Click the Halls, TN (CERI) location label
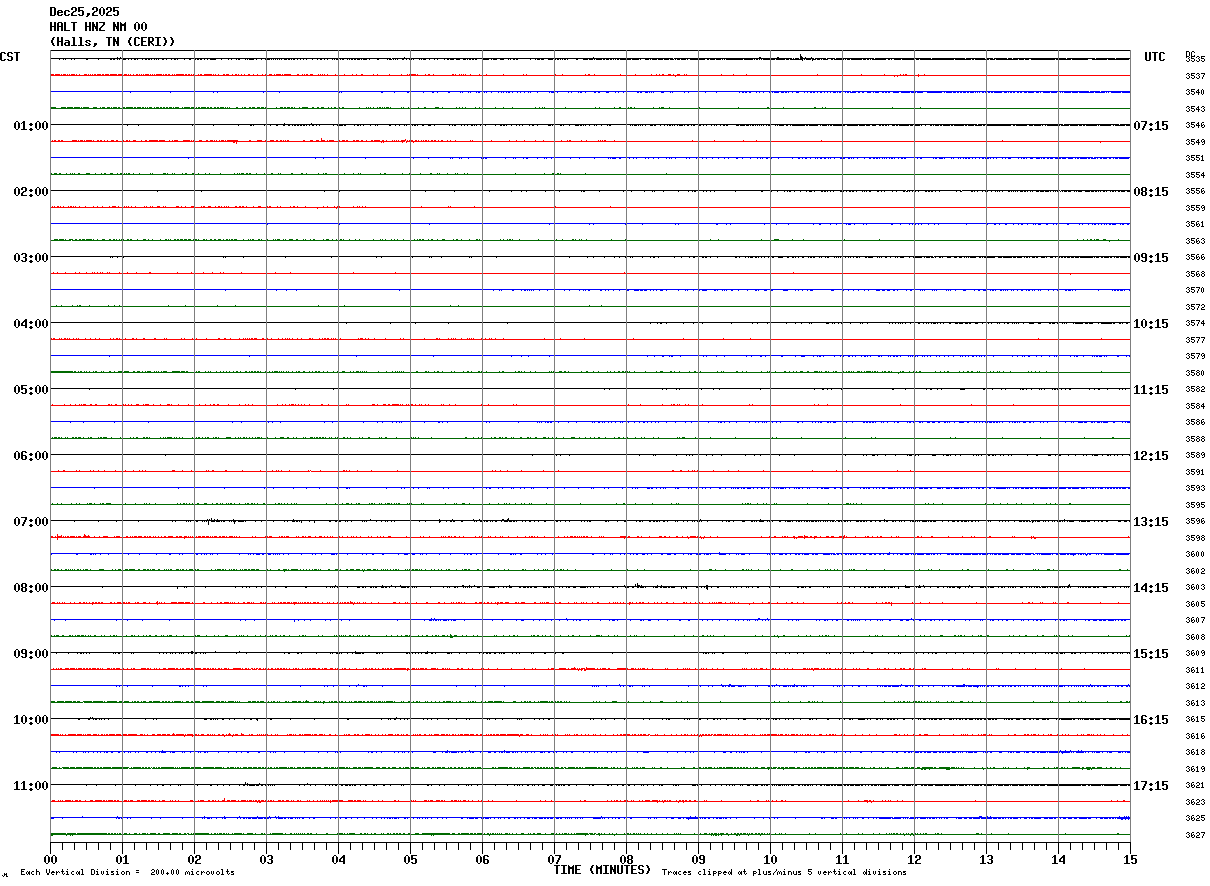 (x=112, y=42)
